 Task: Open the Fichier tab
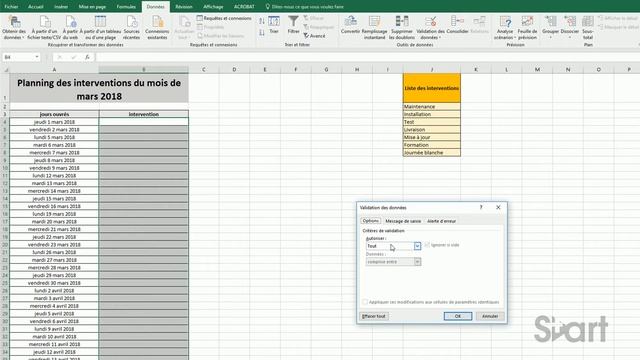coord(11,7)
